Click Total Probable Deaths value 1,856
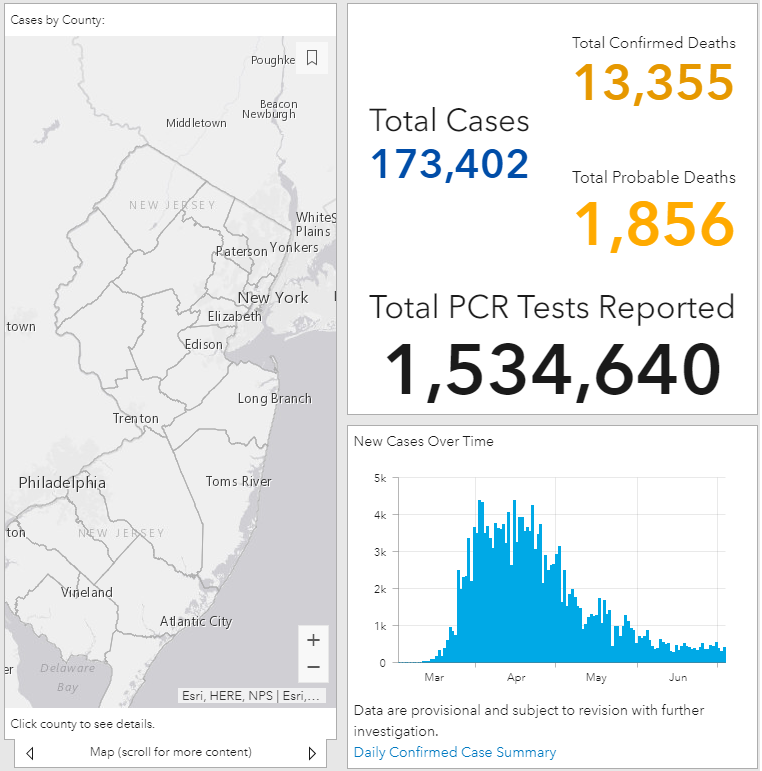The width and height of the screenshot is (762, 771). point(654,224)
